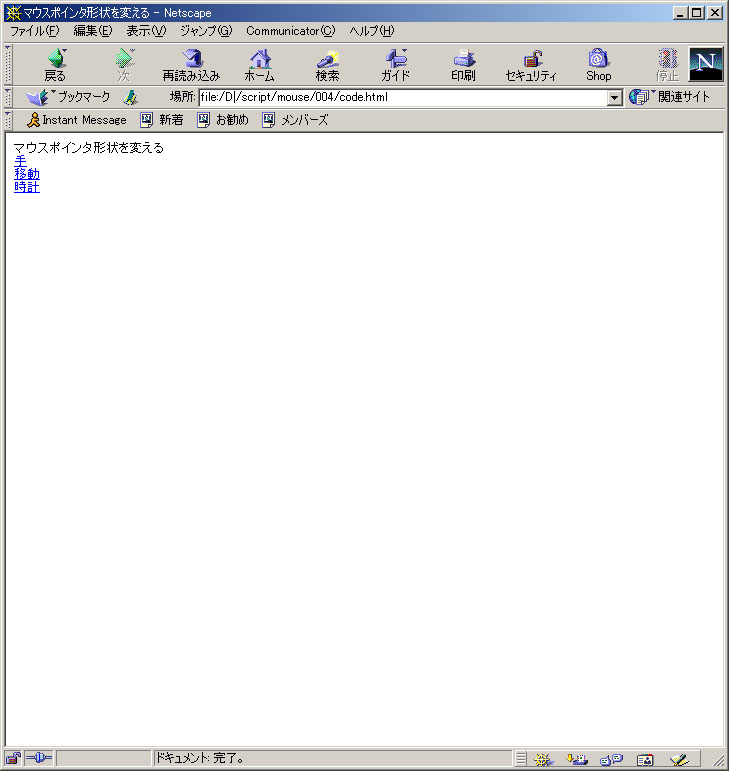
Task: Expand the location URL dropdown arrow
Action: point(614,97)
